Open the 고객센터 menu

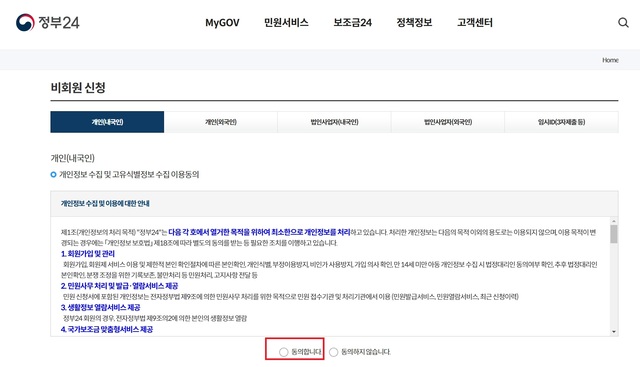(x=475, y=22)
